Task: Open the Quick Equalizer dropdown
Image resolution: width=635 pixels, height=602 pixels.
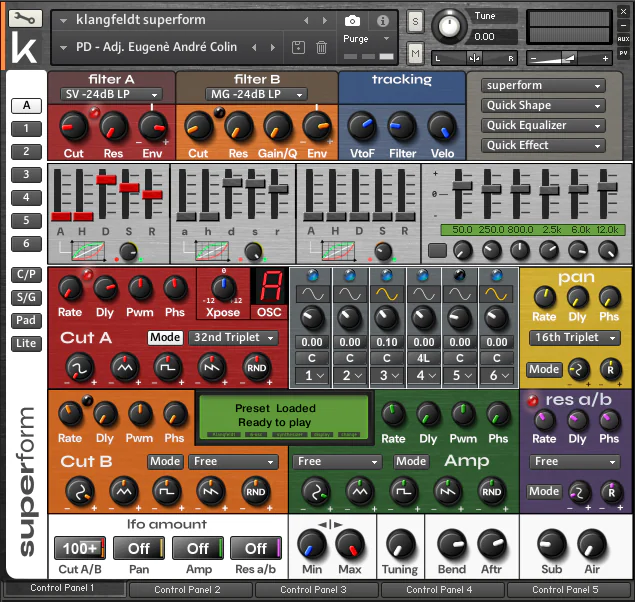Action: pos(543,126)
